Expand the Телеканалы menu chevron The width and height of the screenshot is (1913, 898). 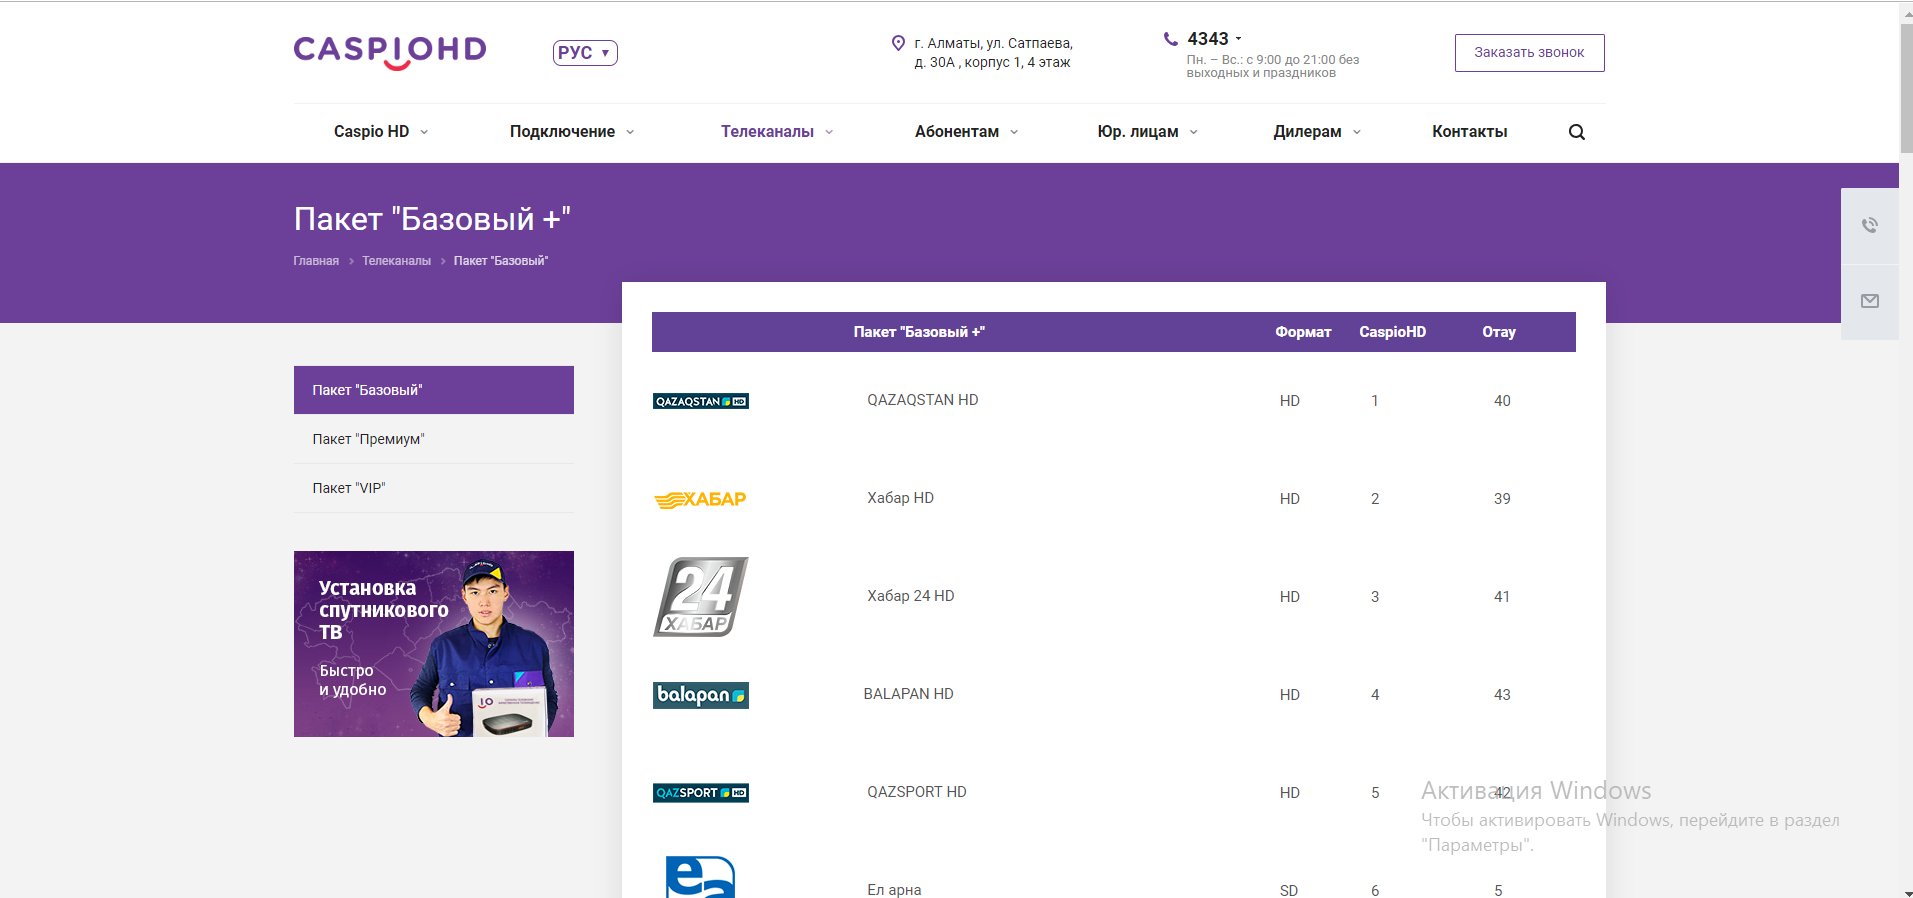(x=829, y=132)
